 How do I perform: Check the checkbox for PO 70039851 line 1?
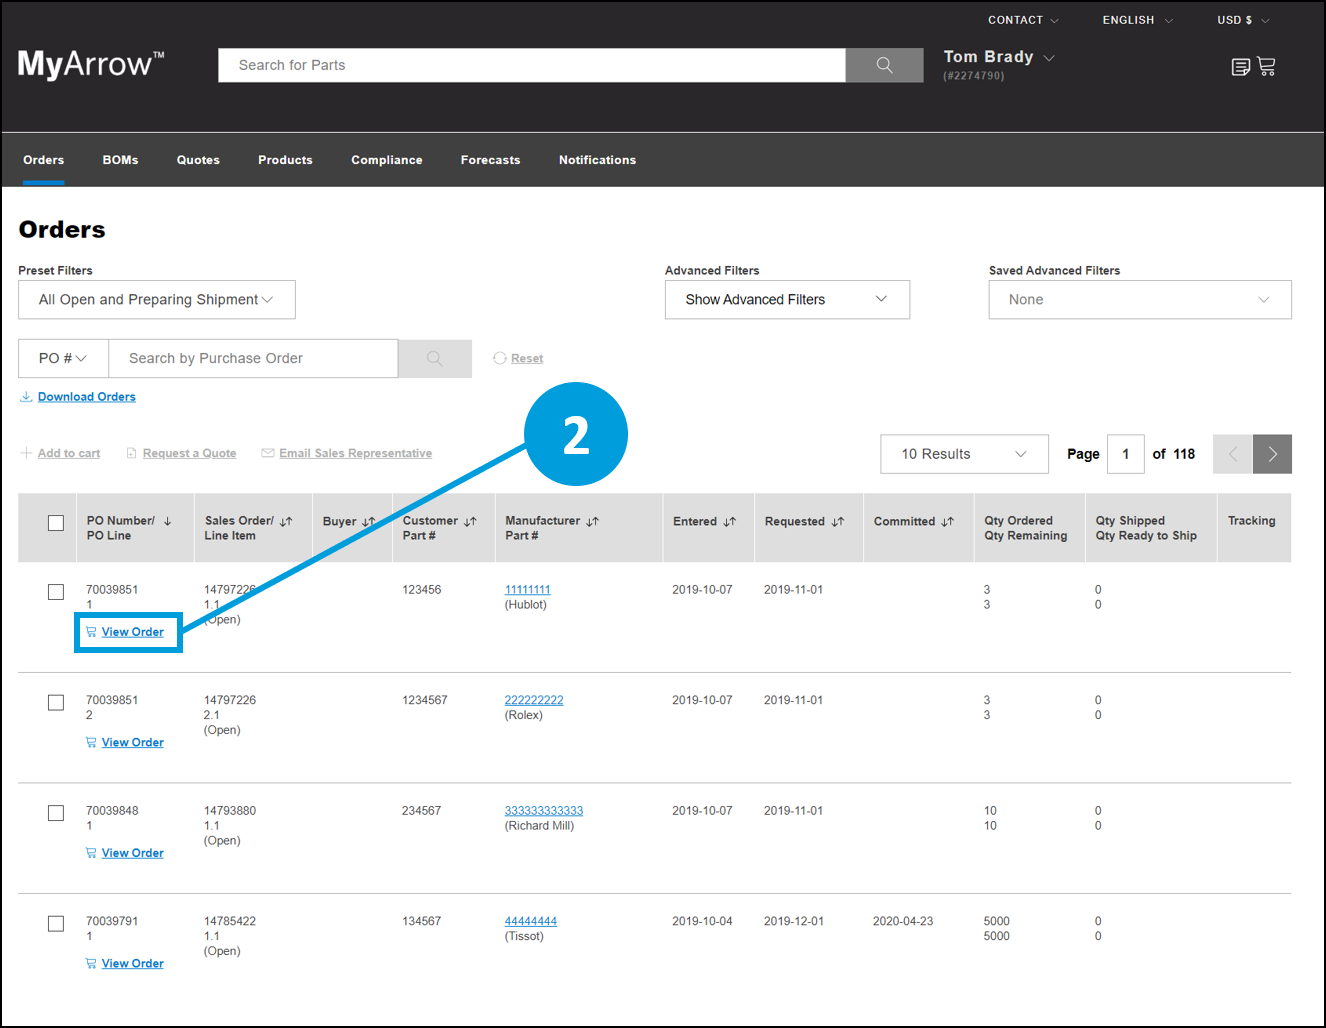click(x=55, y=592)
